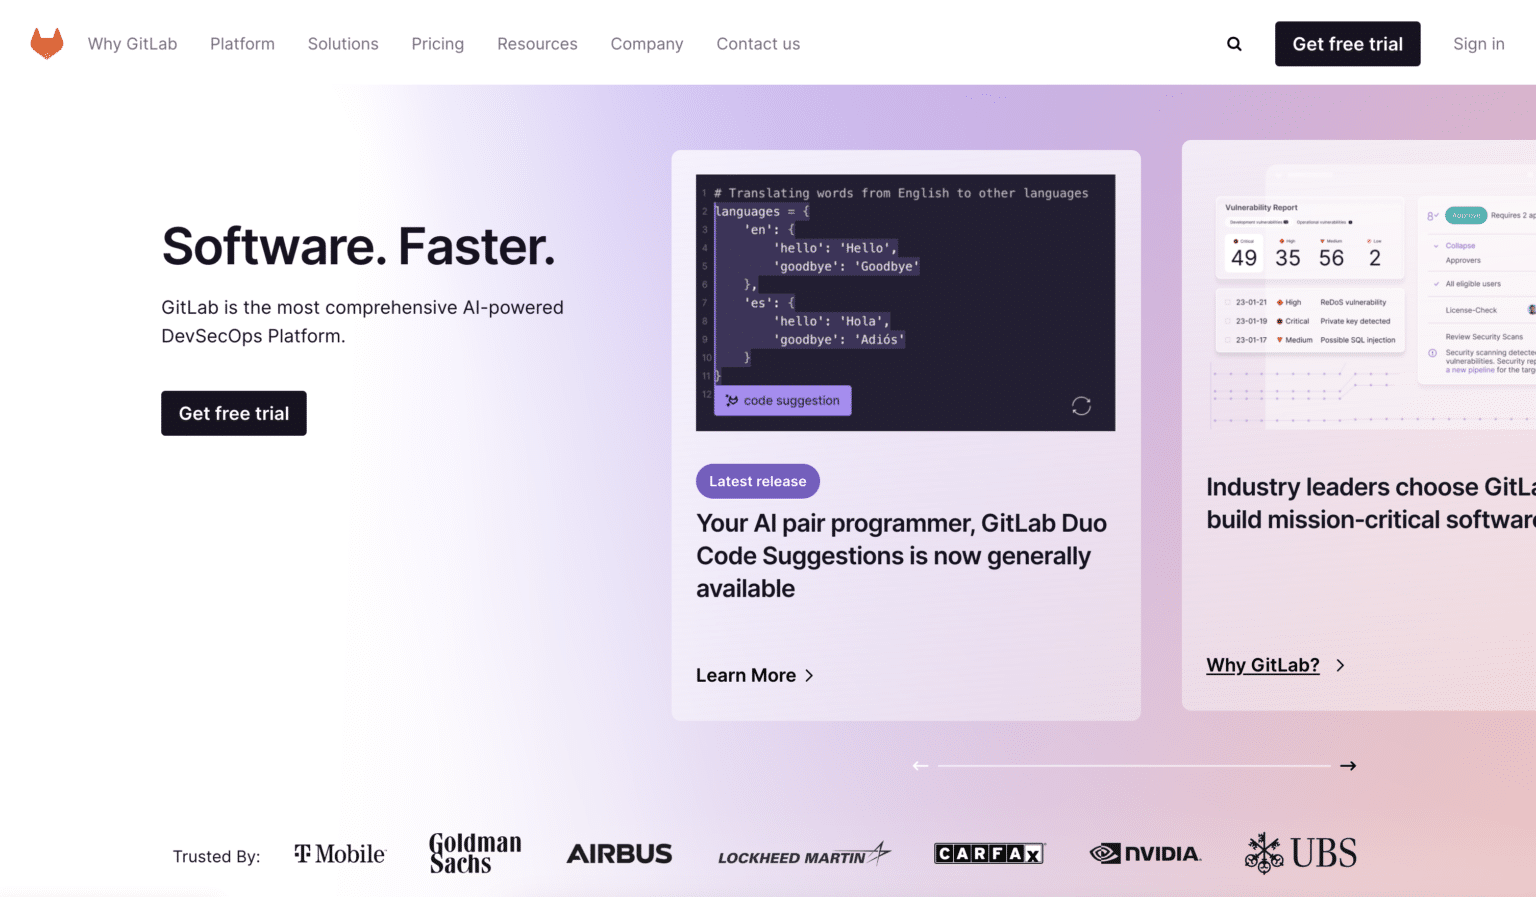Open the search magnifier icon
This screenshot has width=1536, height=897.
1234,44
